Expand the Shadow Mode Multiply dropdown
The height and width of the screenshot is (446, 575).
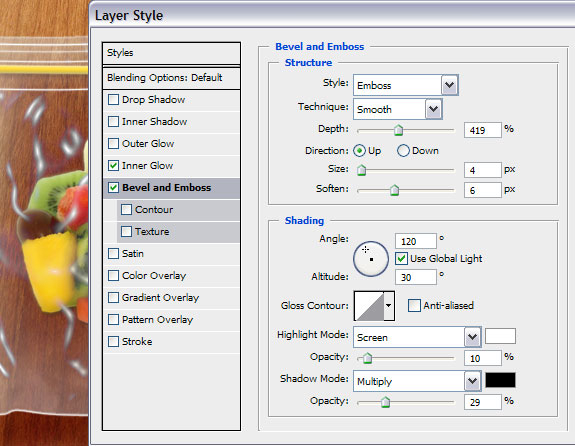[417, 381]
